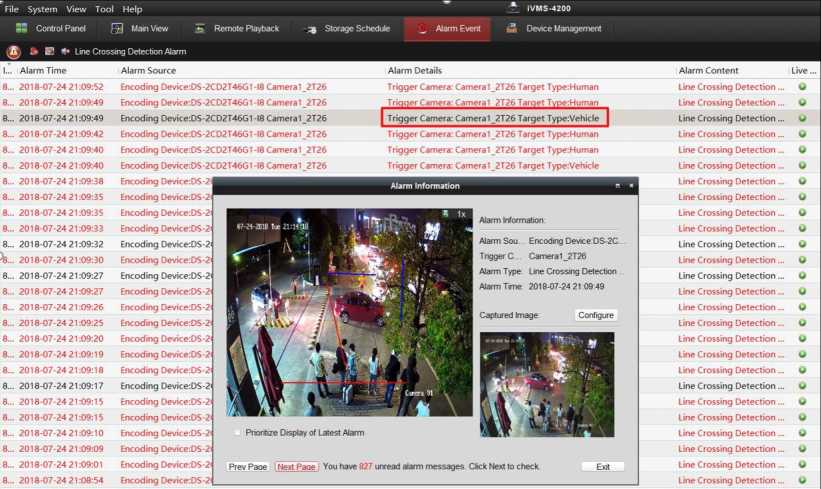Screen dimensions: 821x489
Task: Click green live view icon in first alarm row
Action: pos(802,87)
